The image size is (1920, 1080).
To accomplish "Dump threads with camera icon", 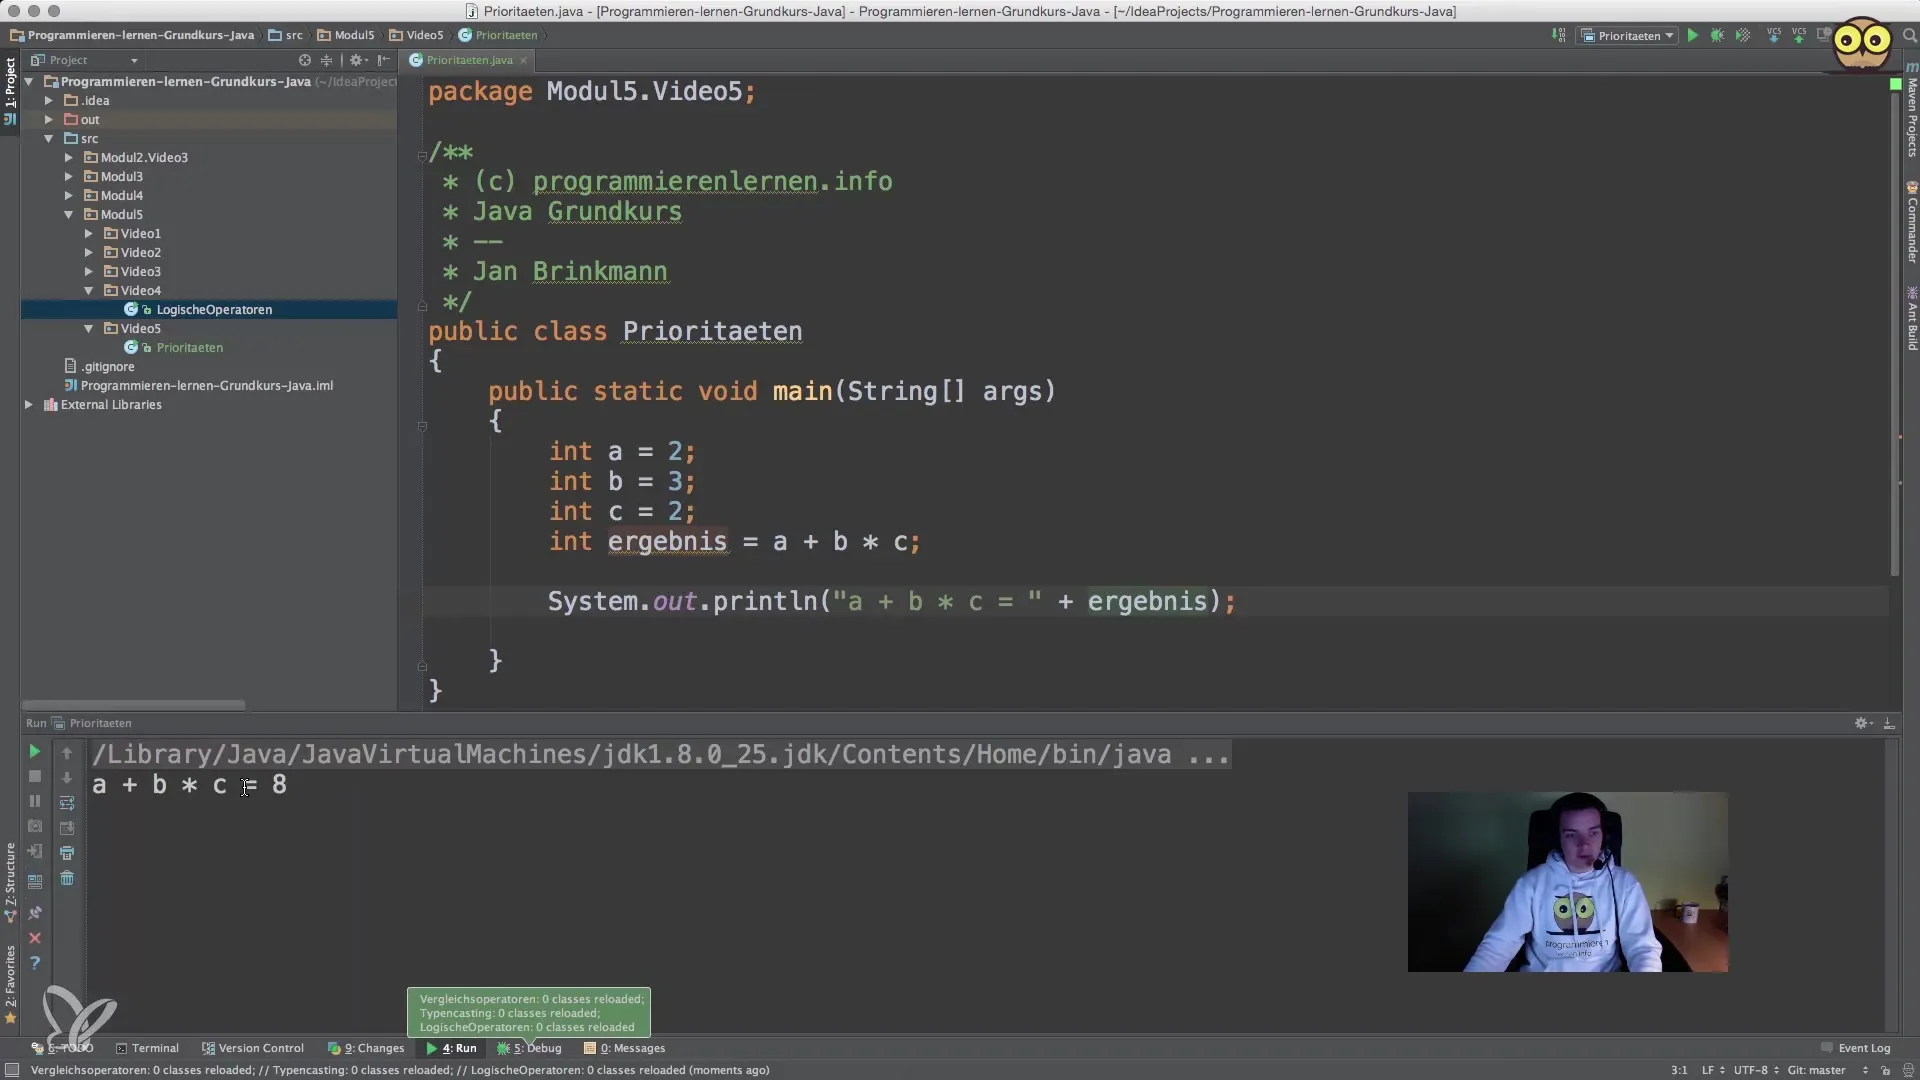I will click(x=34, y=827).
